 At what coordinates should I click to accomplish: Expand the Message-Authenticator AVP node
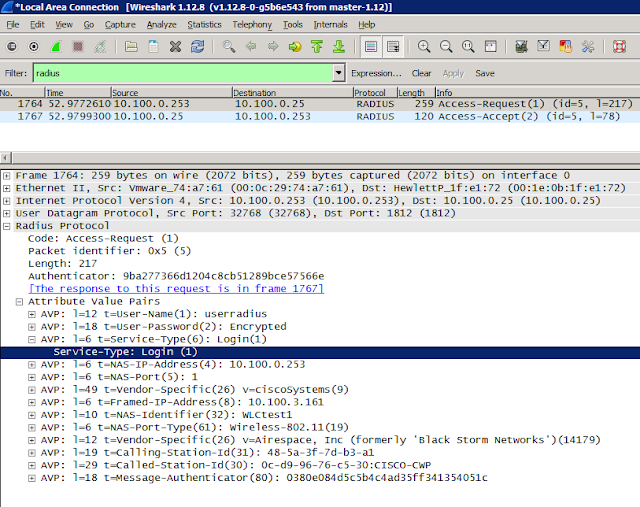[x=32, y=478]
